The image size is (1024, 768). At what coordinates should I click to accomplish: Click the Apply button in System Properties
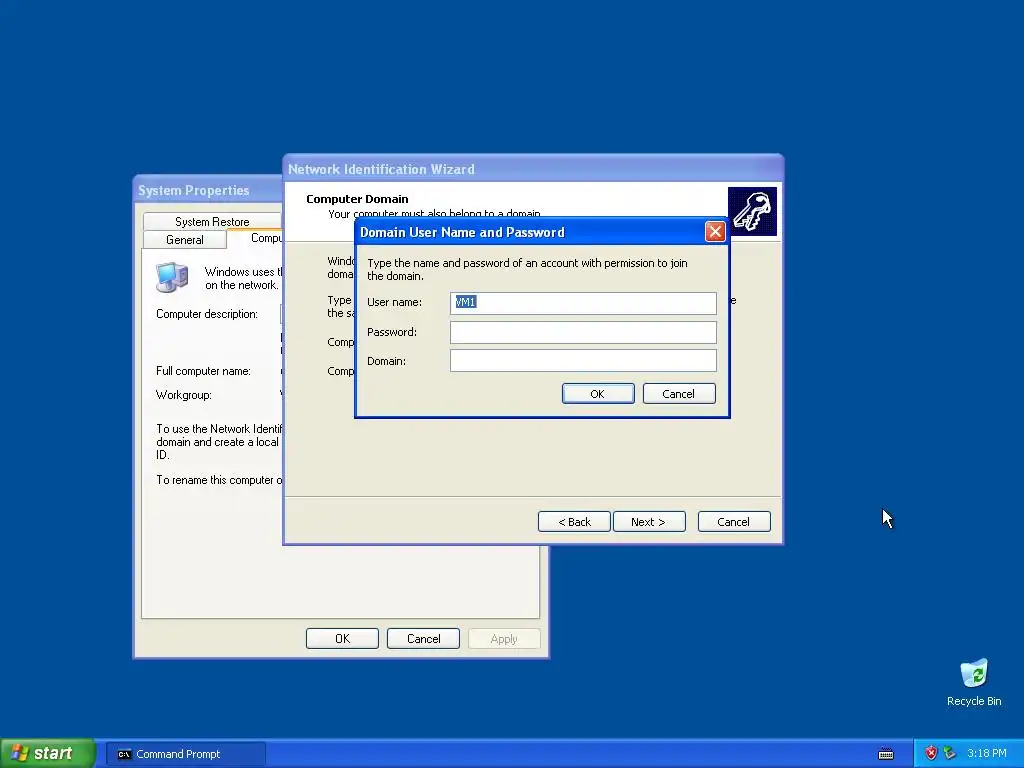pos(504,639)
